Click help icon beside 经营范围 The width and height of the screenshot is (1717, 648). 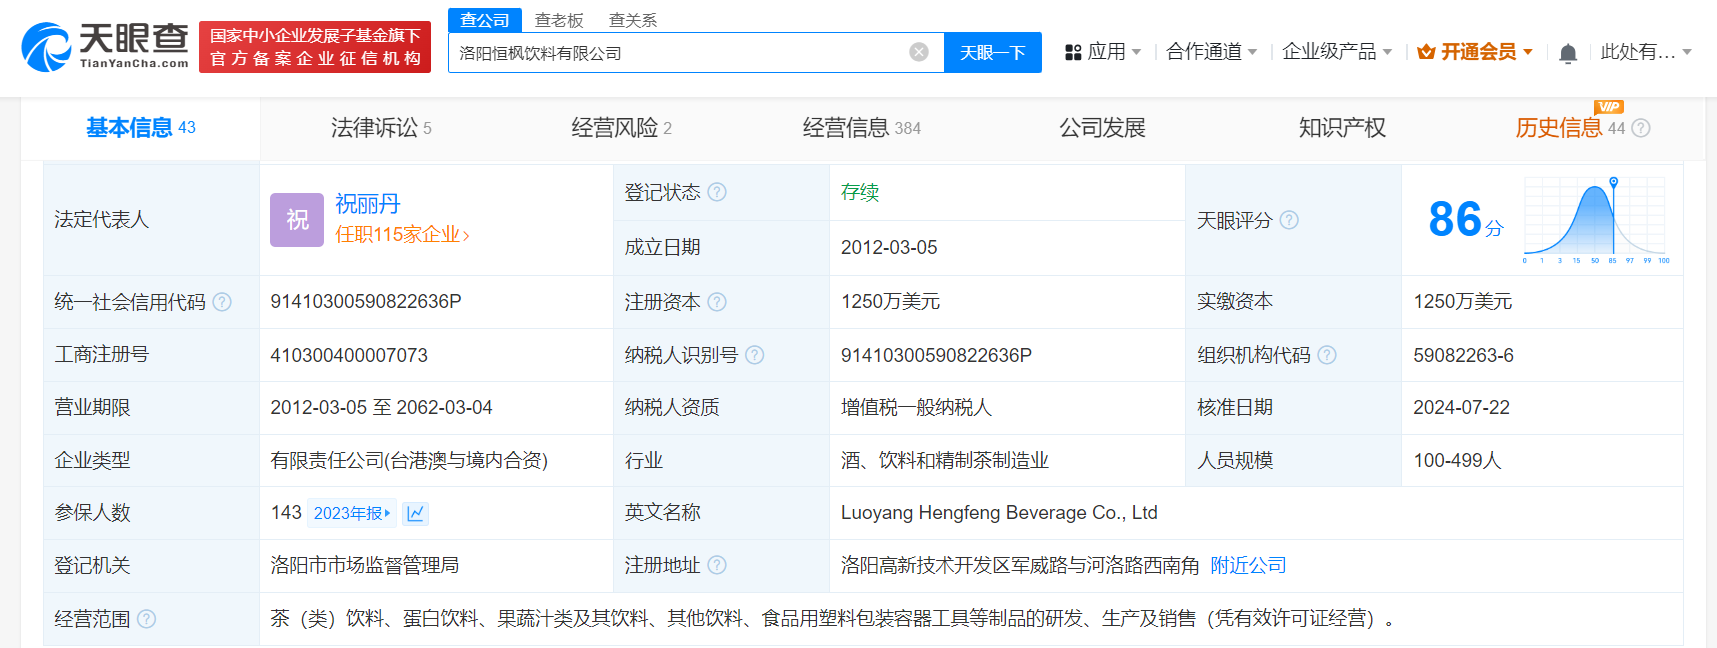(x=146, y=619)
